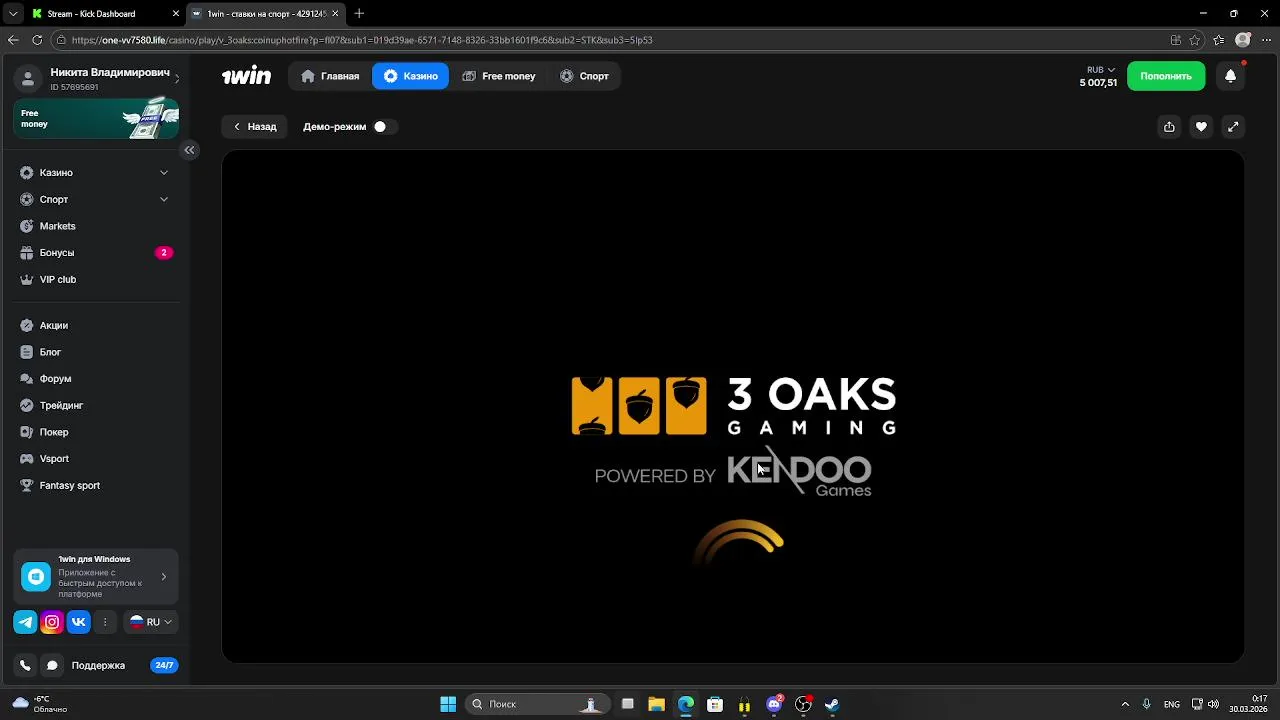Screen dimensions: 1280x720
Task: Select the Казино top tab
Action: click(410, 76)
